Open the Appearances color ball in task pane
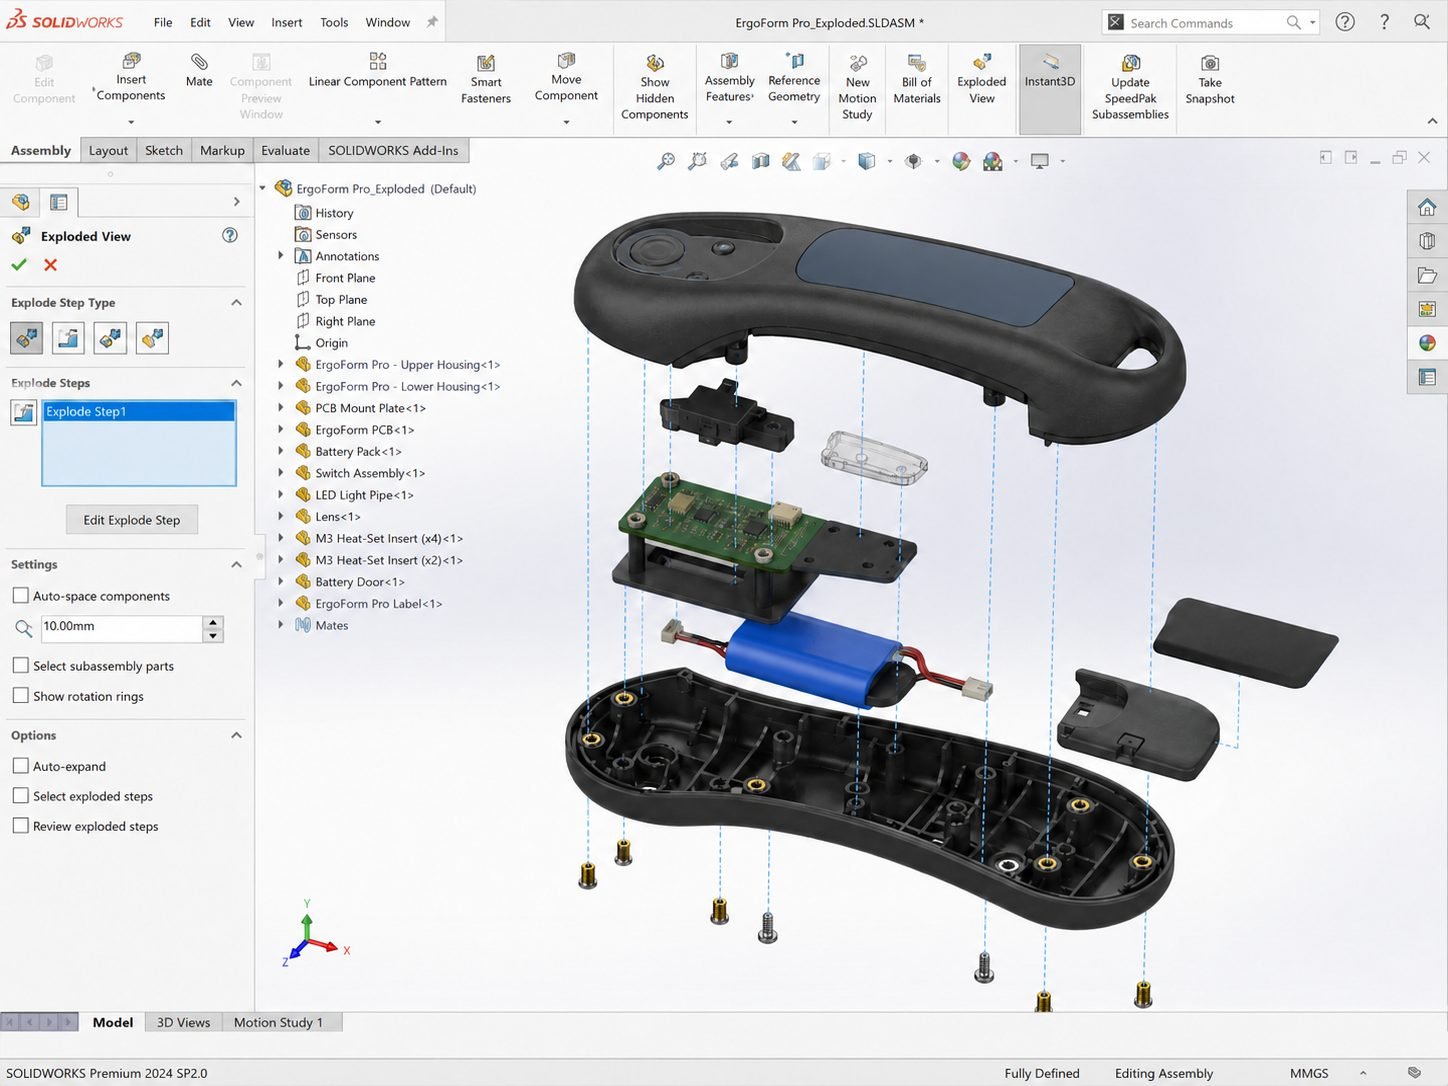1448x1086 pixels. pos(1427,343)
